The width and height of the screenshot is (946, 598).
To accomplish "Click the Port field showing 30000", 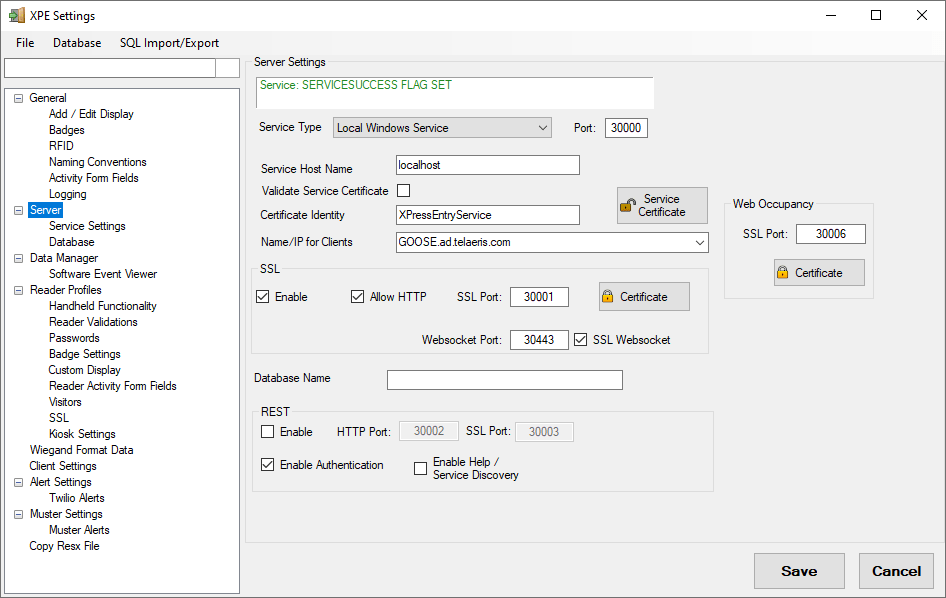I will pos(626,128).
